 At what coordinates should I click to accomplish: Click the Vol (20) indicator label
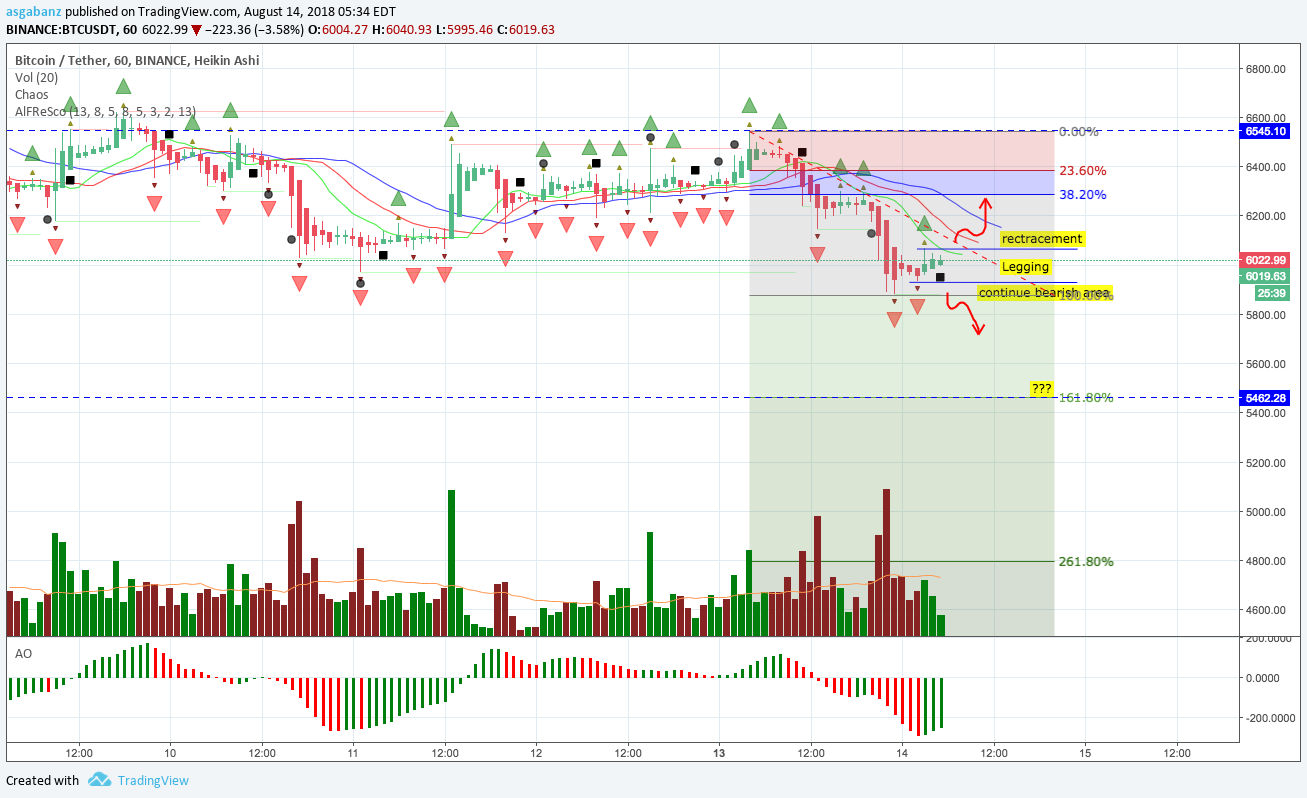coord(37,78)
